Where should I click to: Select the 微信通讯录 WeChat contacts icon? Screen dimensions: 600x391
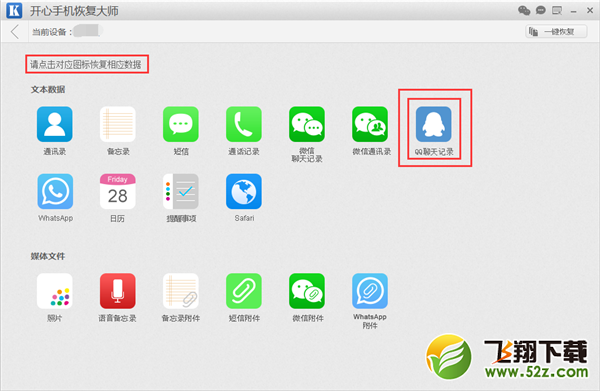coord(370,124)
